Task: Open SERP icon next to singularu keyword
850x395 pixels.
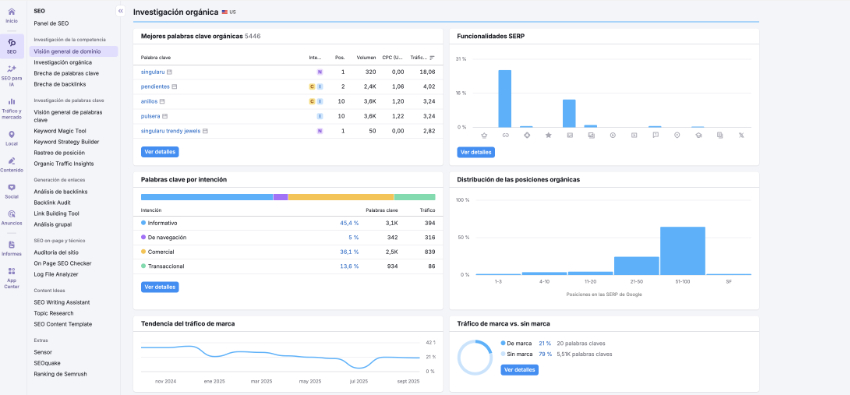Action: point(169,72)
